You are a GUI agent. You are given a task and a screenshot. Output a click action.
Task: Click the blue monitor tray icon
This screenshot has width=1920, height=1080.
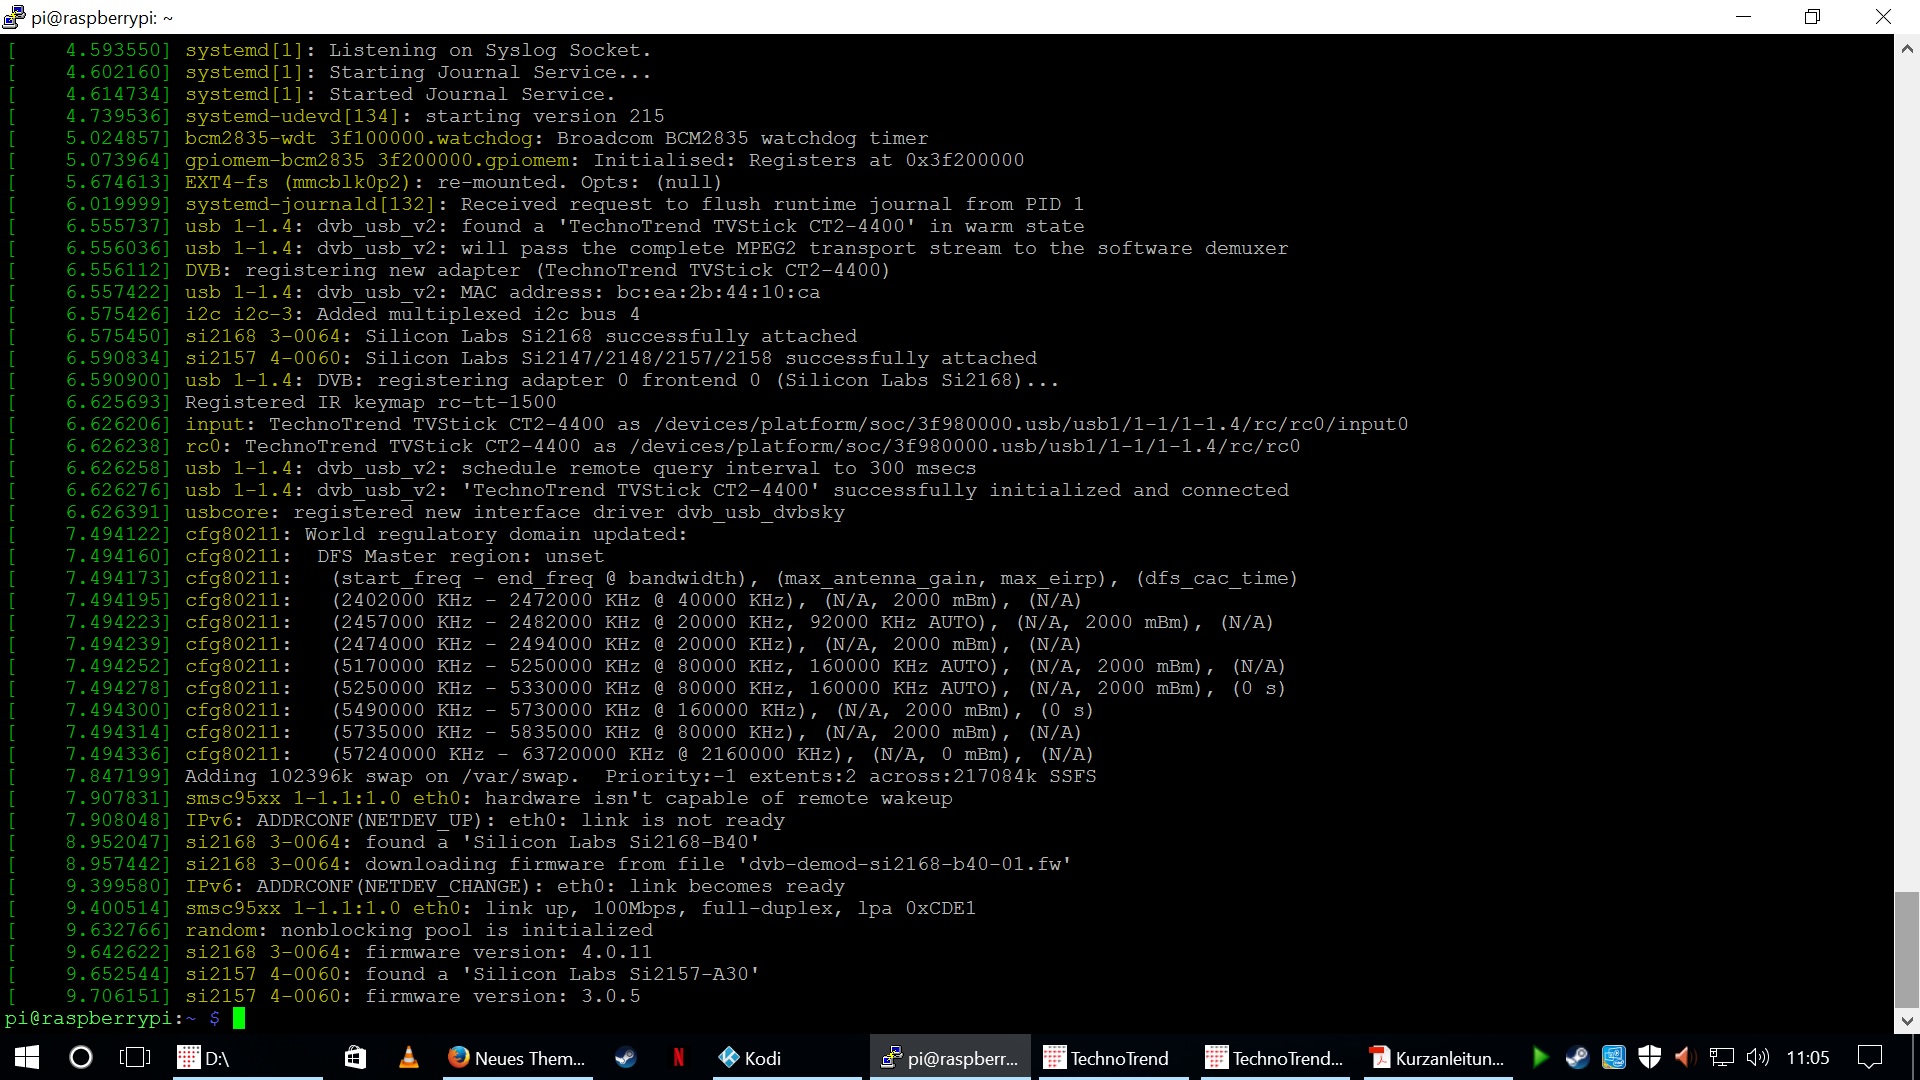(x=1613, y=1057)
